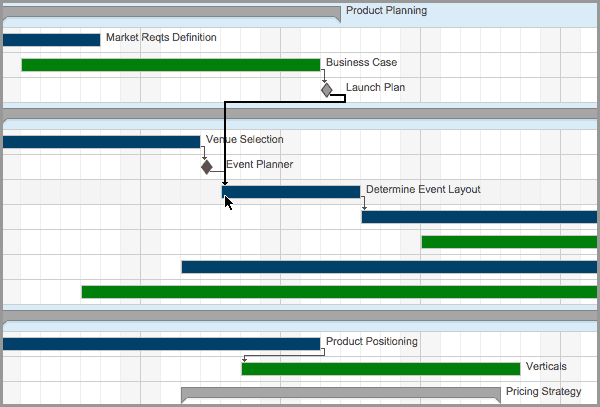This screenshot has width=600, height=407.
Task: Click the Pricing Strategy summary bar
Action: point(340,393)
